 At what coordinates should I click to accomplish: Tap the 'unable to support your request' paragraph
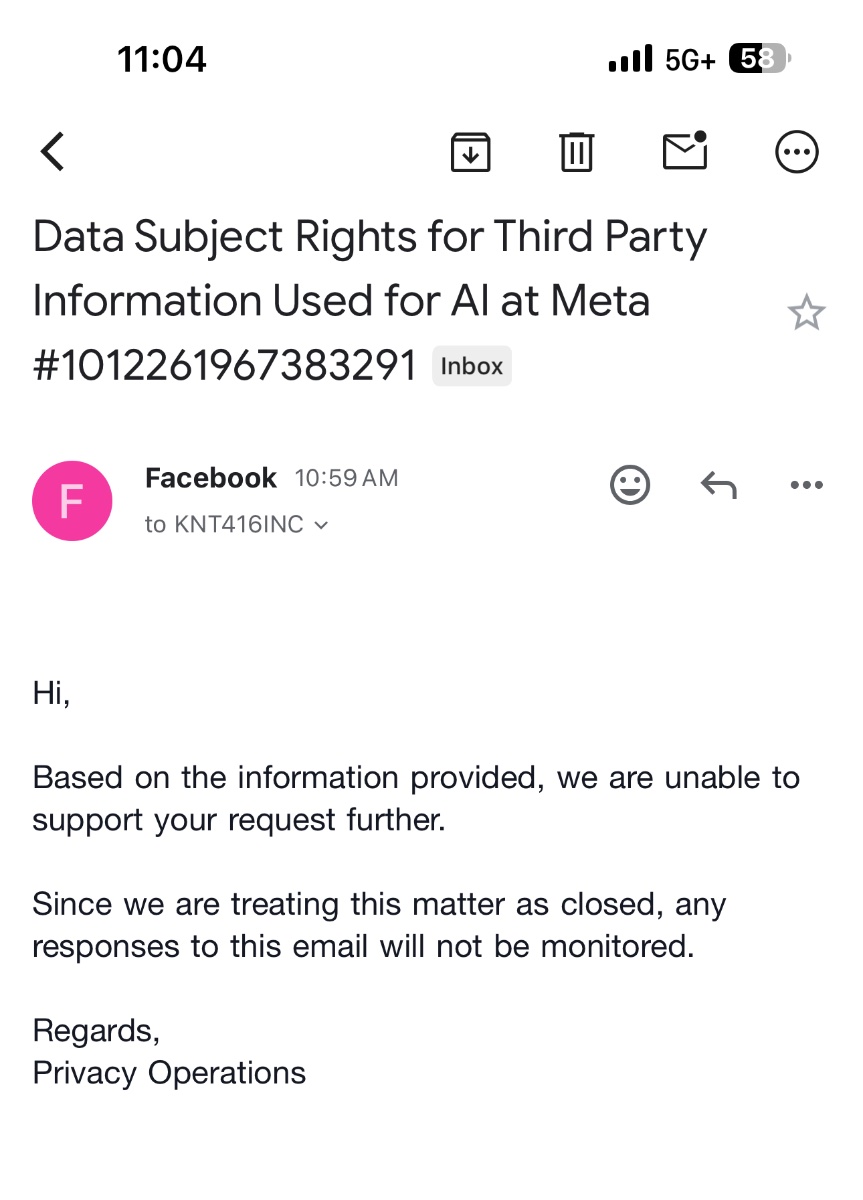(416, 798)
